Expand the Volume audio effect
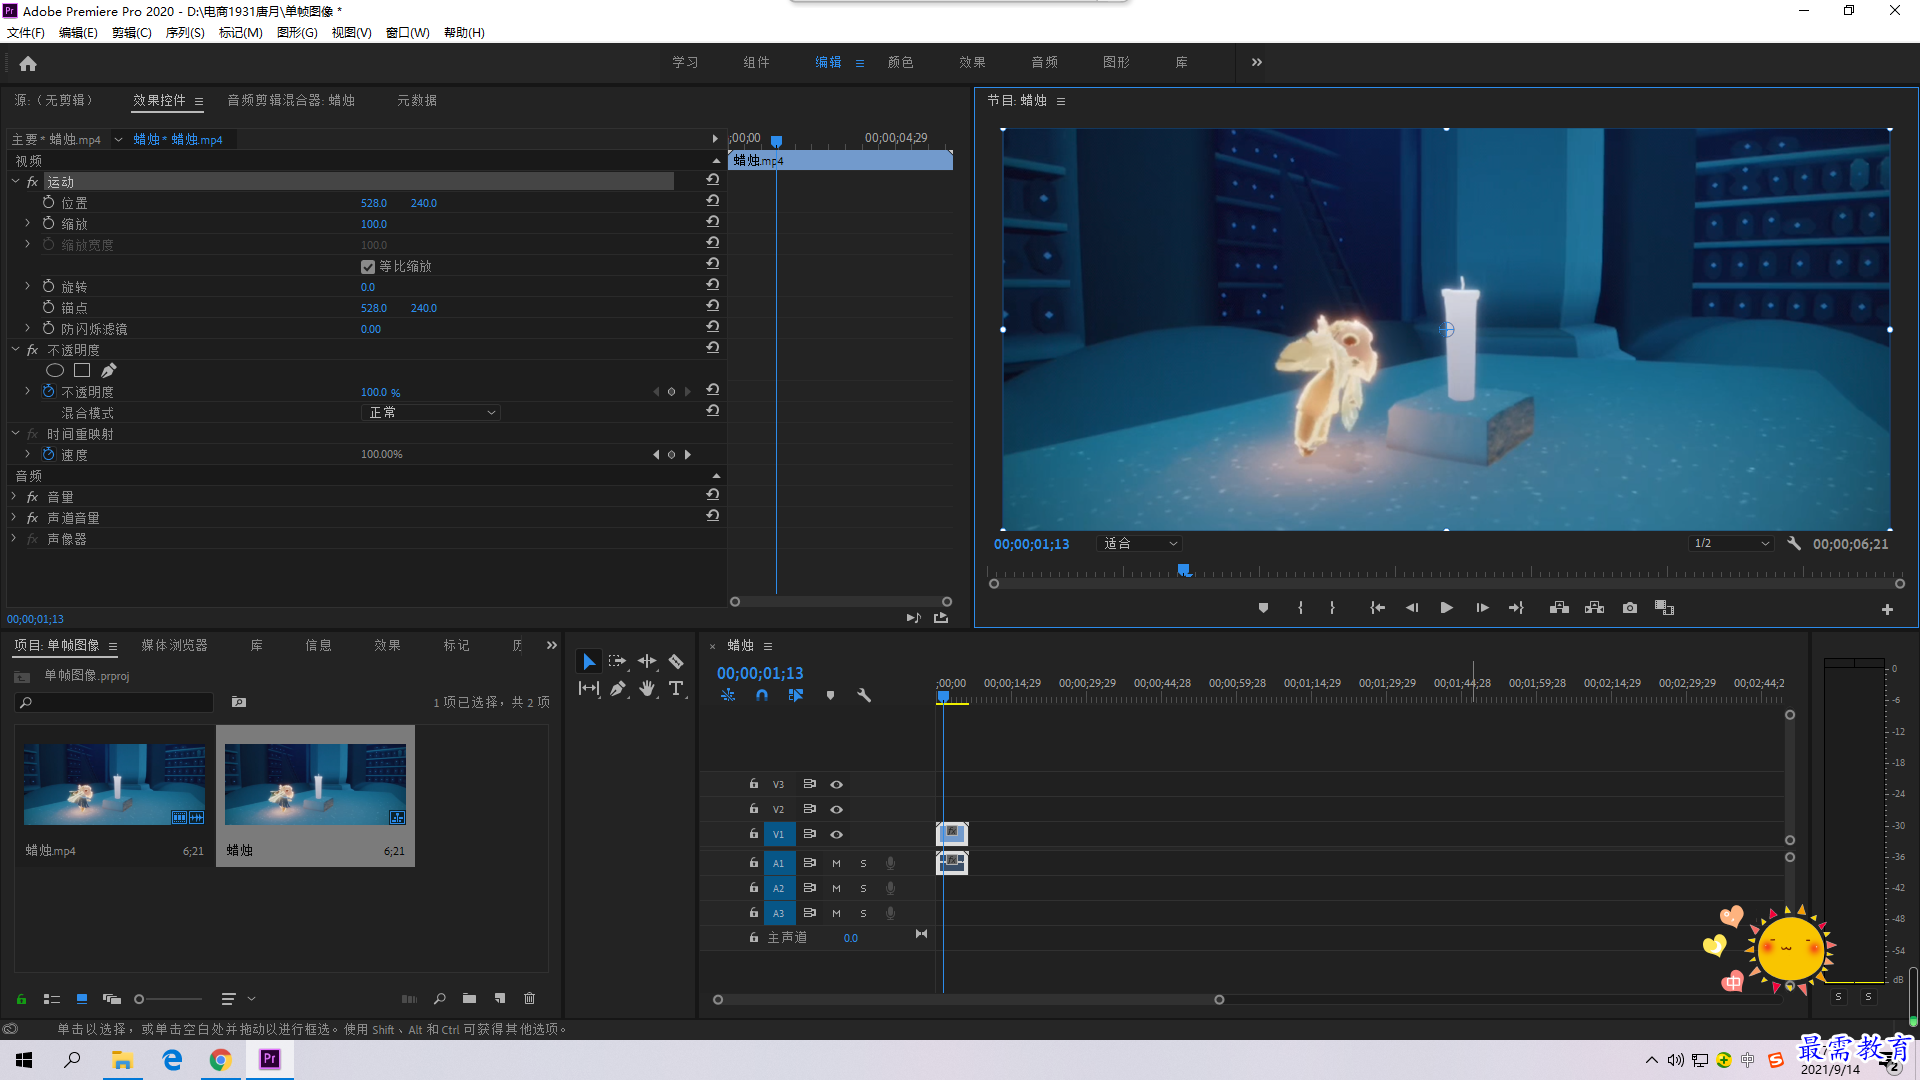 tap(14, 496)
